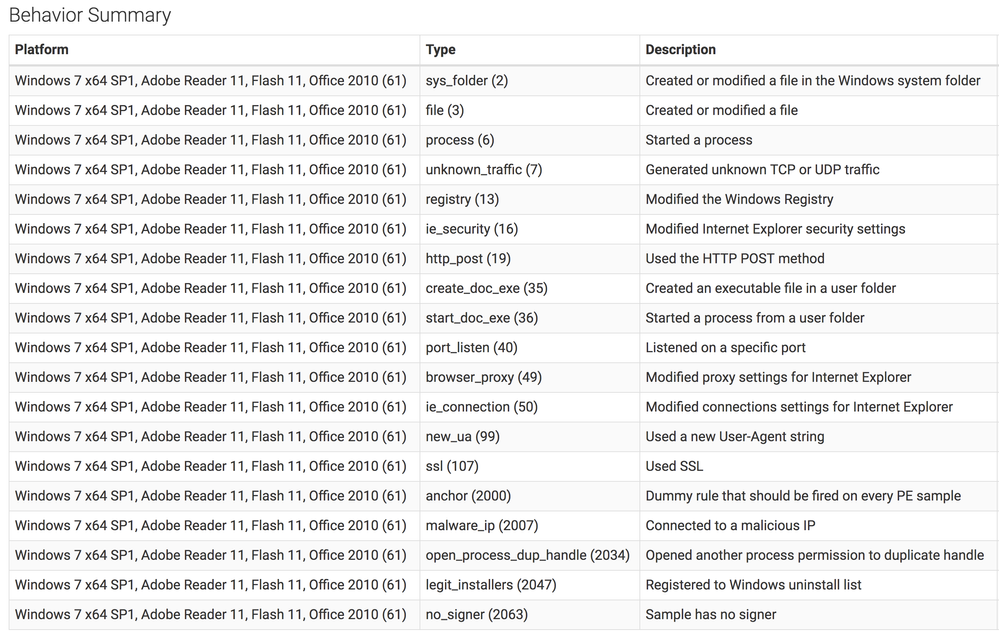999x635 pixels.
Task: Click the unknown_traffic (7) entry
Action: pos(483,170)
